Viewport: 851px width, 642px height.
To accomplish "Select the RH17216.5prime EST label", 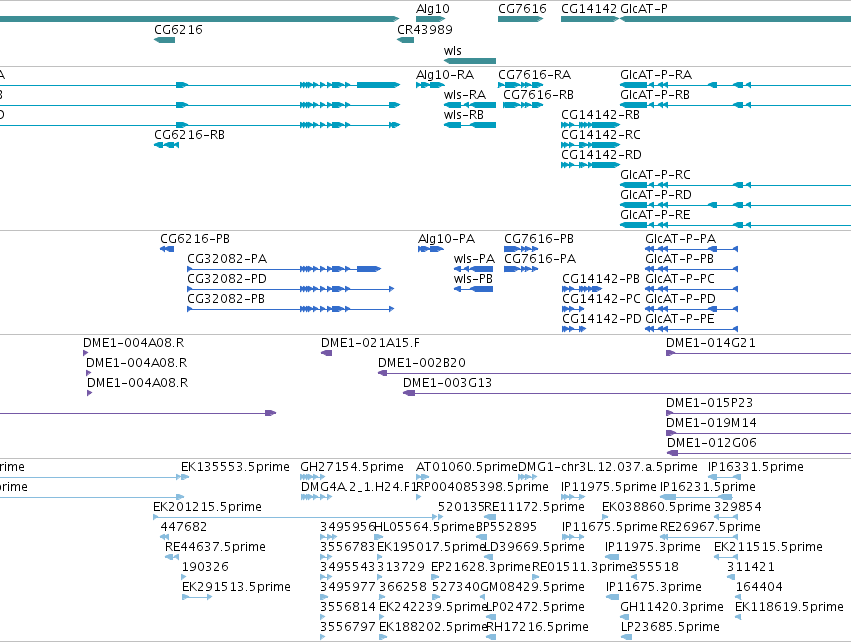I will (x=537, y=627).
